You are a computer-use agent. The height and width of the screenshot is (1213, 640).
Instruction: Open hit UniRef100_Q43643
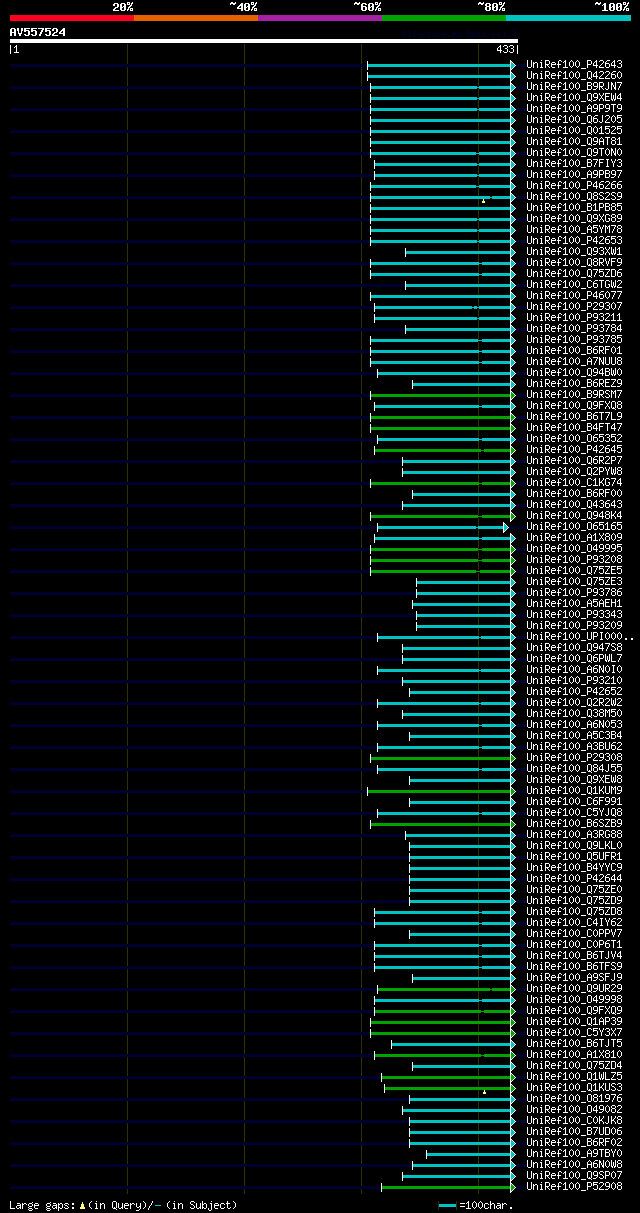(574, 504)
